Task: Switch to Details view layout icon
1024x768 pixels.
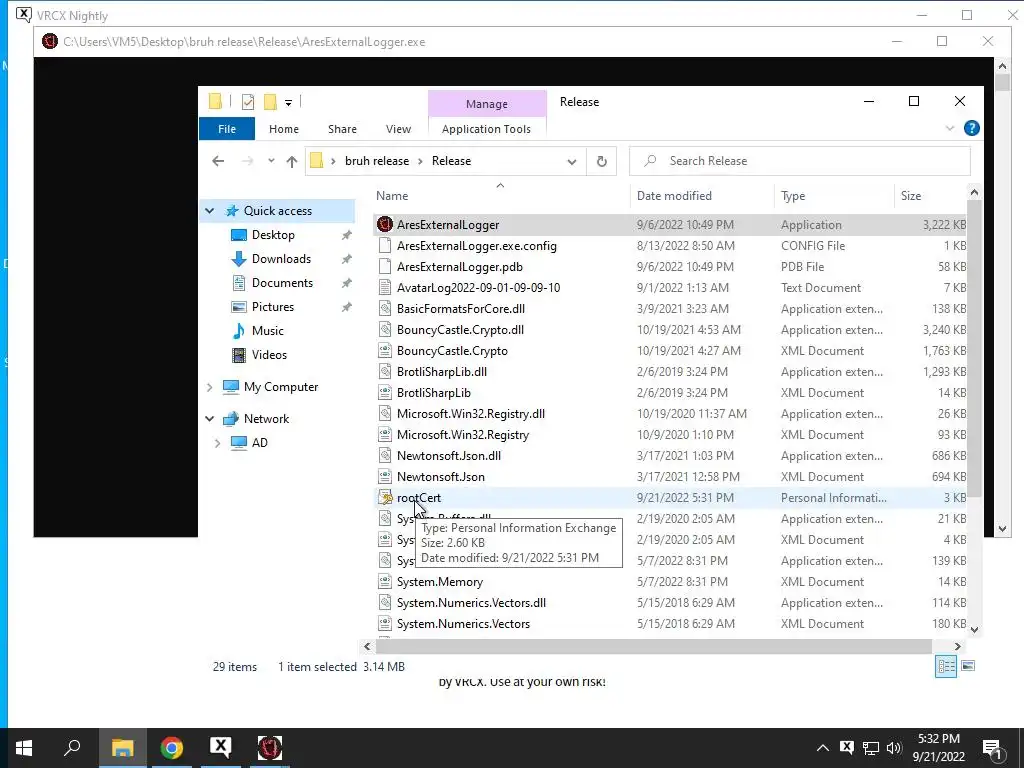Action: coord(946,666)
